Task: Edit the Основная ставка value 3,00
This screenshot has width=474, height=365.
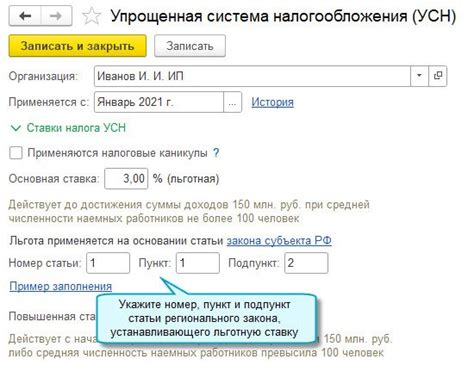Action: tap(126, 179)
